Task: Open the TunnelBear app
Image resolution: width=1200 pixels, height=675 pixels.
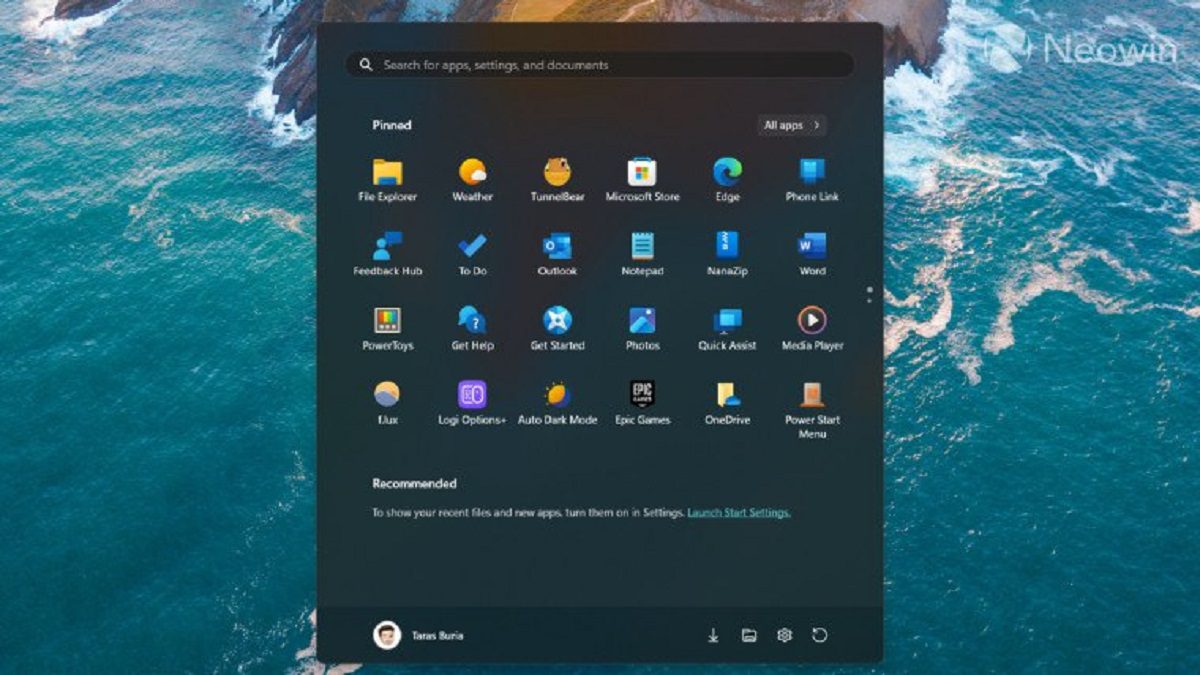Action: pos(557,180)
